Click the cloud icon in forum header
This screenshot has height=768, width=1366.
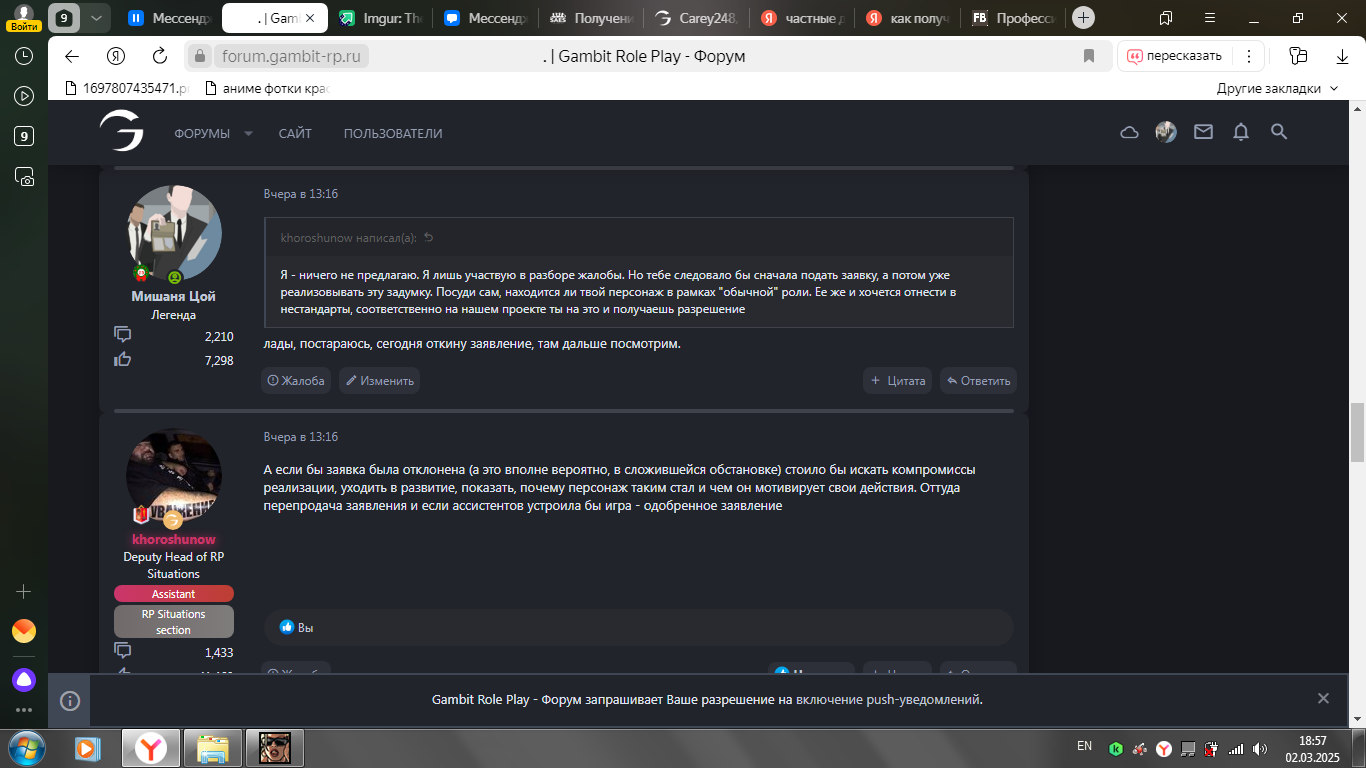tap(1129, 132)
